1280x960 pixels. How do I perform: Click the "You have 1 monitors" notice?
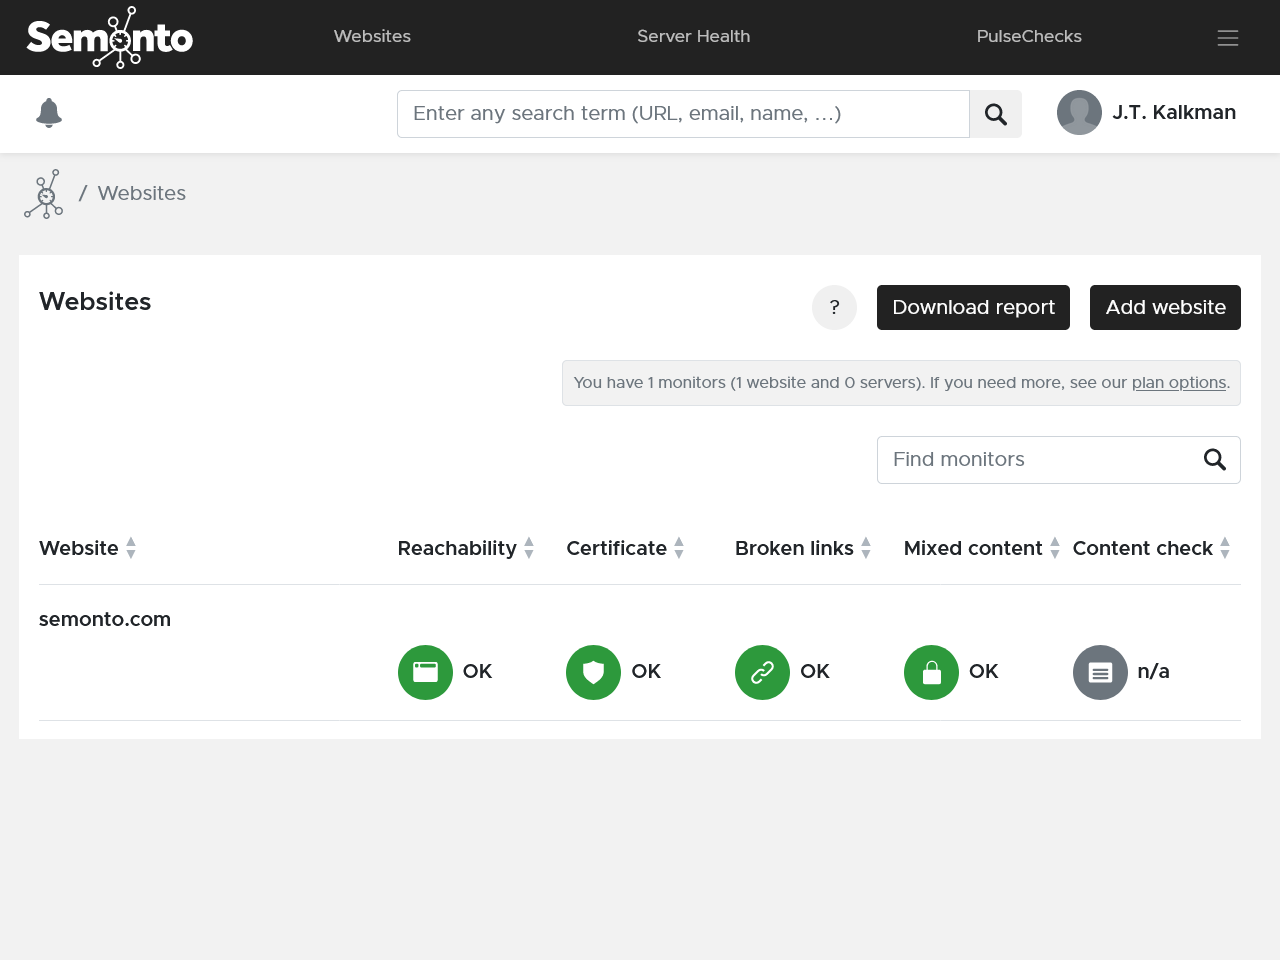coord(901,383)
